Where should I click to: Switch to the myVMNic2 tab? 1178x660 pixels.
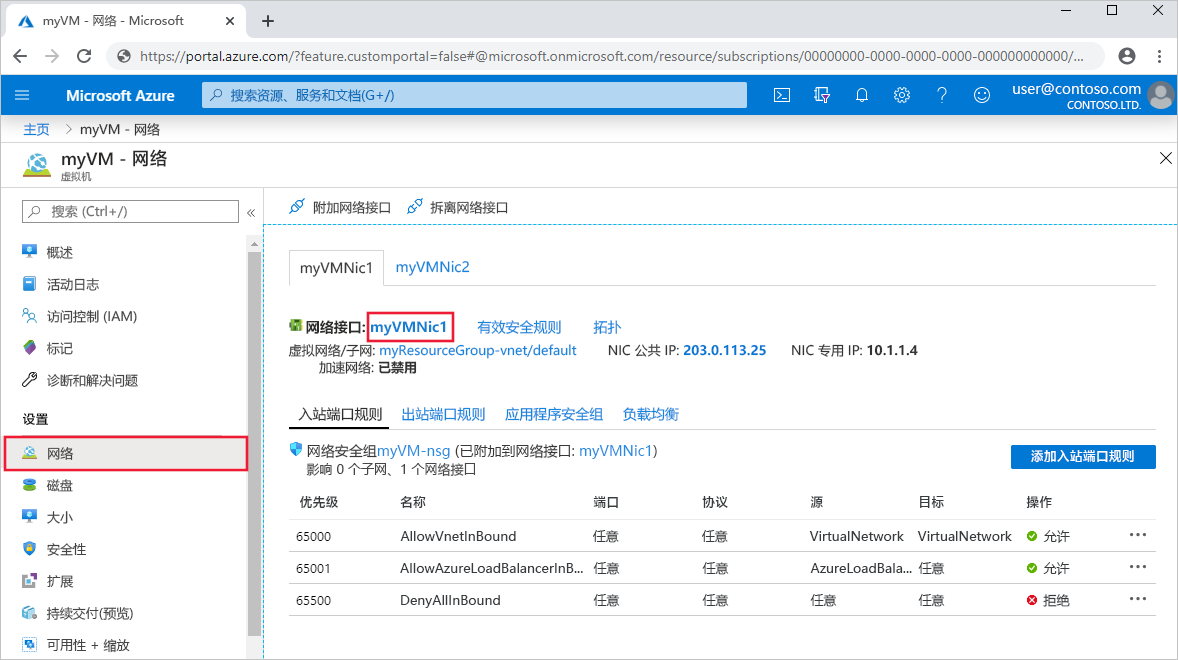[x=432, y=267]
